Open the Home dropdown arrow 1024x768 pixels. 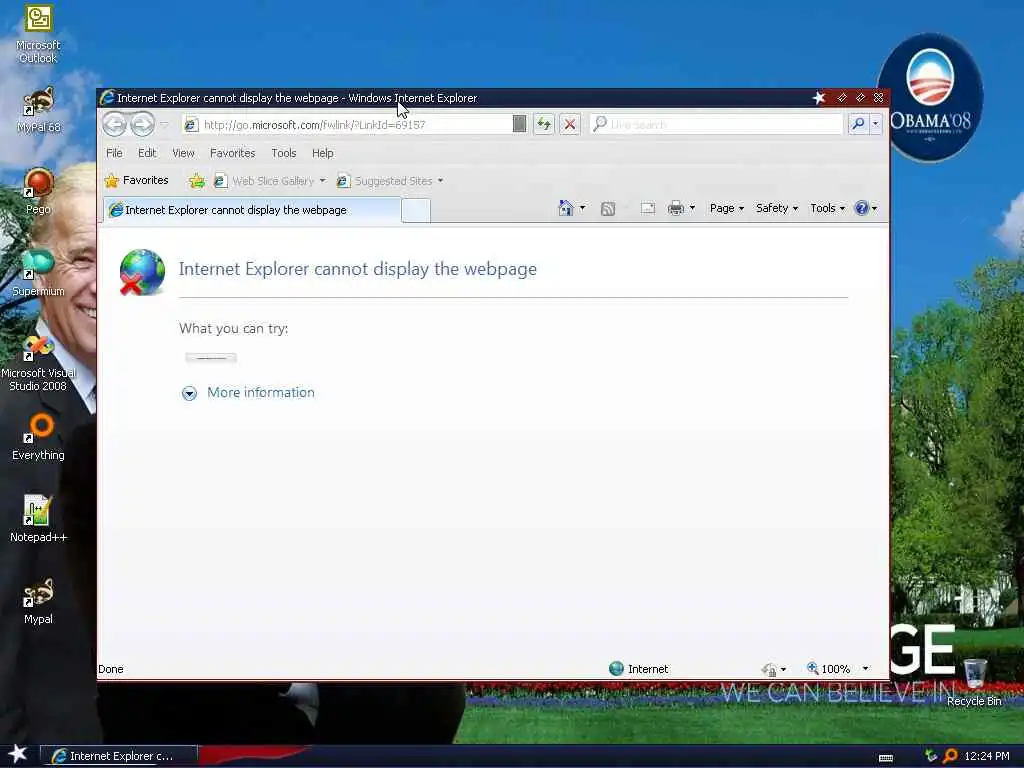583,208
